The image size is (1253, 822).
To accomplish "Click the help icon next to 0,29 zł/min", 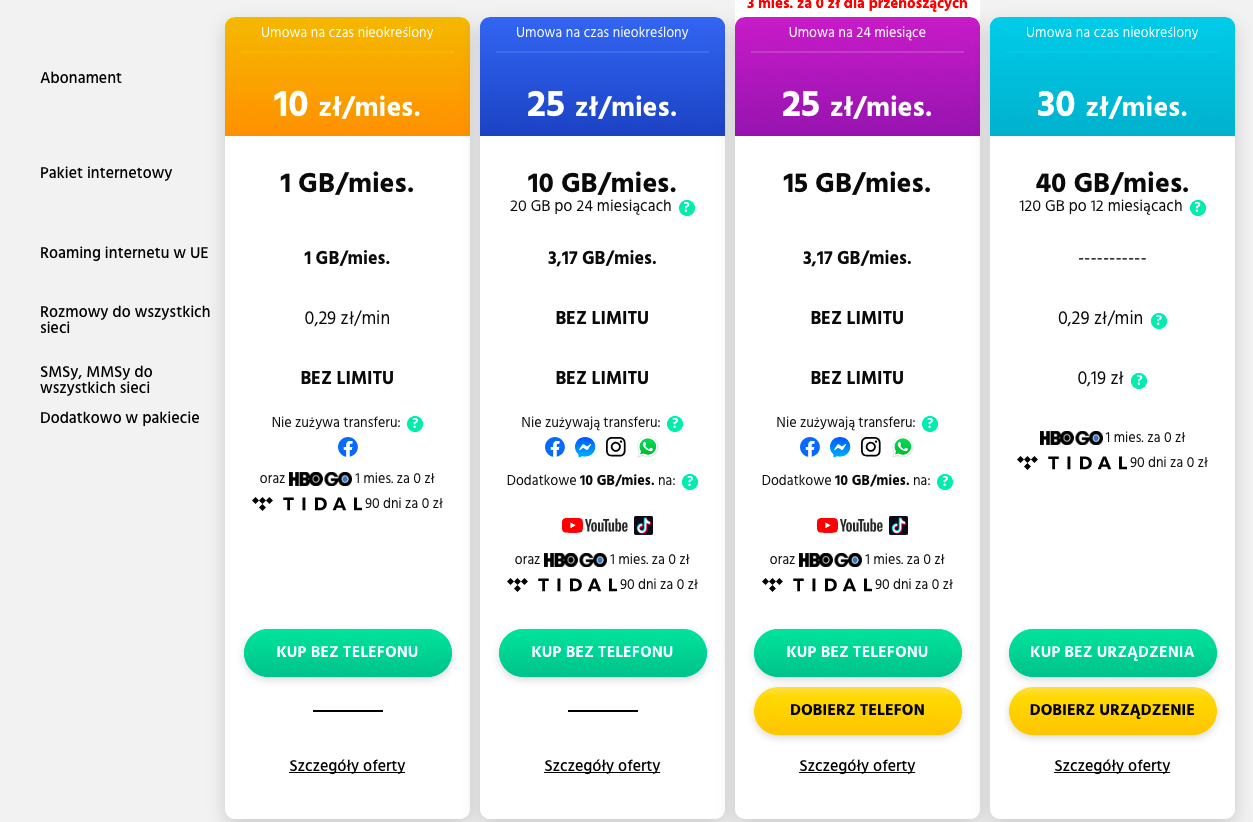I will [1159, 321].
